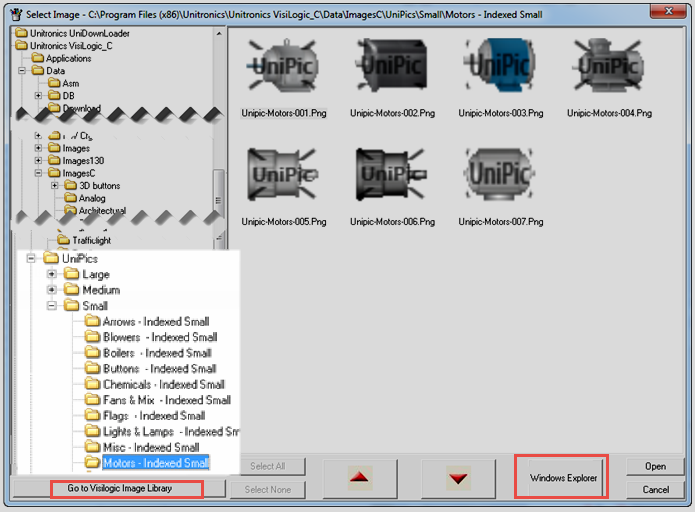Select the Unipic-Motors-001 motor thumbnail
The image size is (695, 512).
coord(283,65)
